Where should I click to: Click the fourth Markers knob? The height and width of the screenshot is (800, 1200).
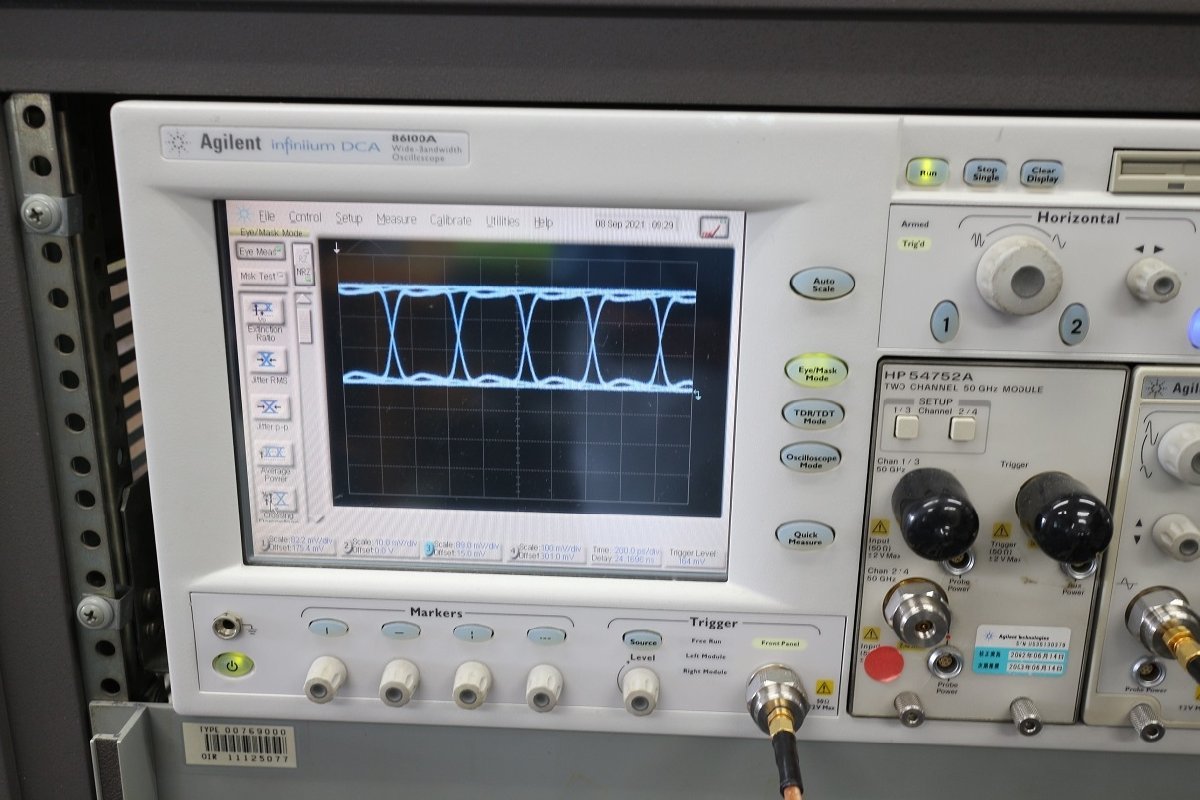pos(544,687)
